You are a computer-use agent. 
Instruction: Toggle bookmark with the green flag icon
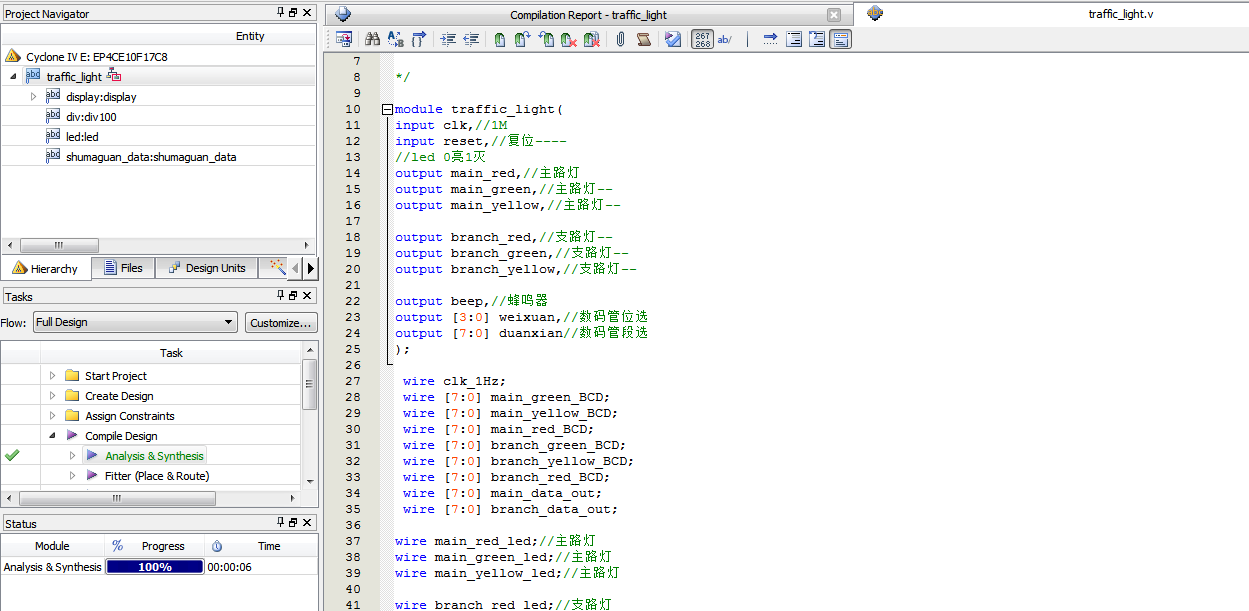point(499,40)
